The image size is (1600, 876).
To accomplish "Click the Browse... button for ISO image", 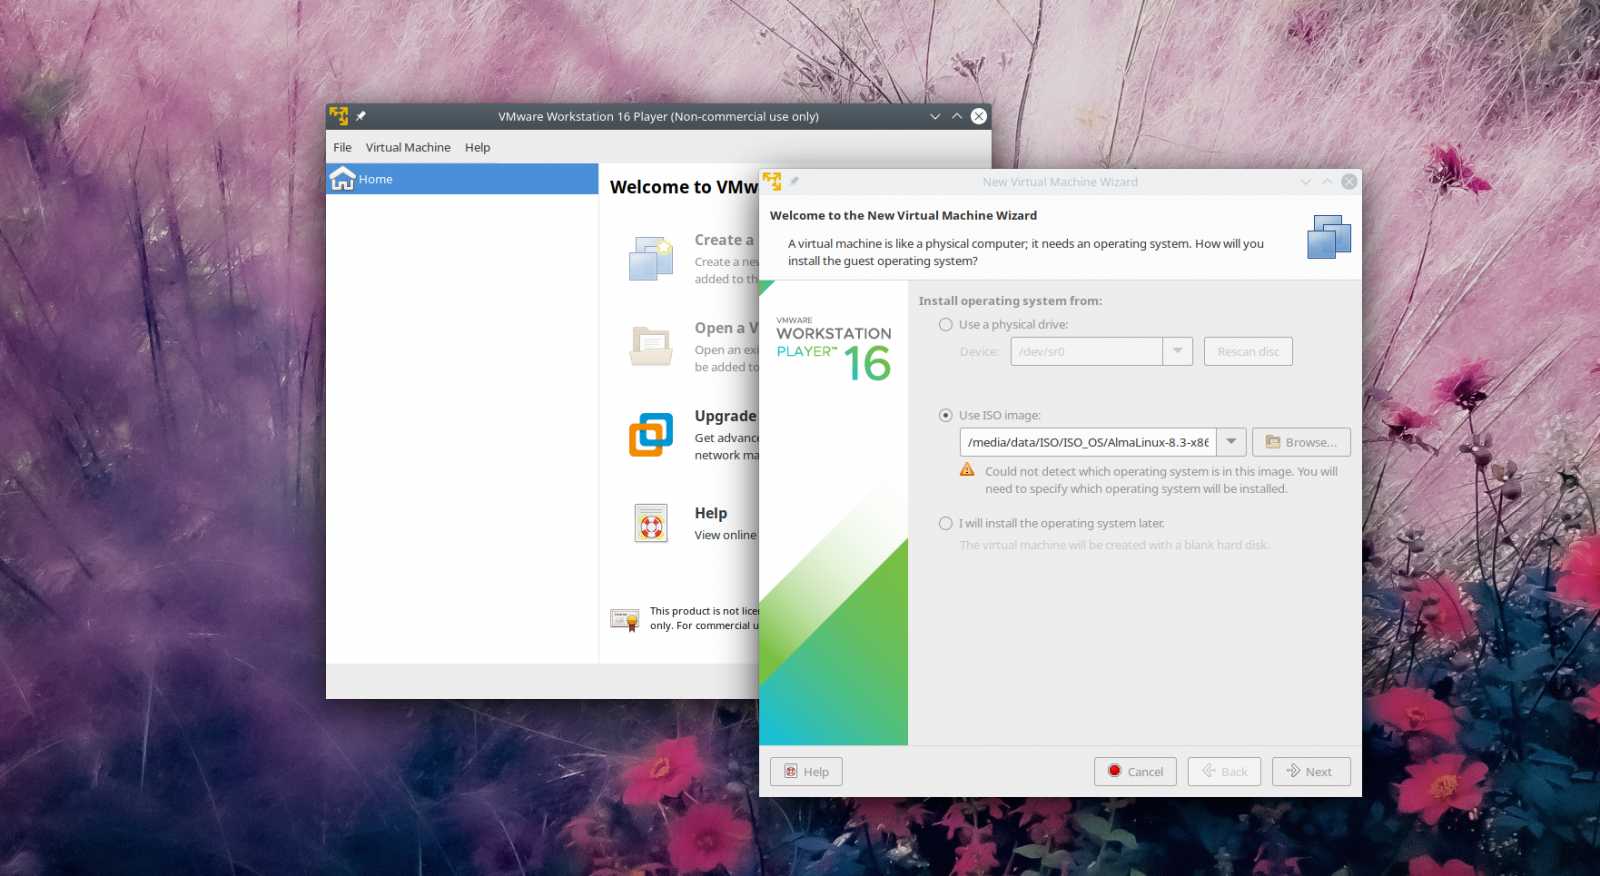I will coord(1301,442).
